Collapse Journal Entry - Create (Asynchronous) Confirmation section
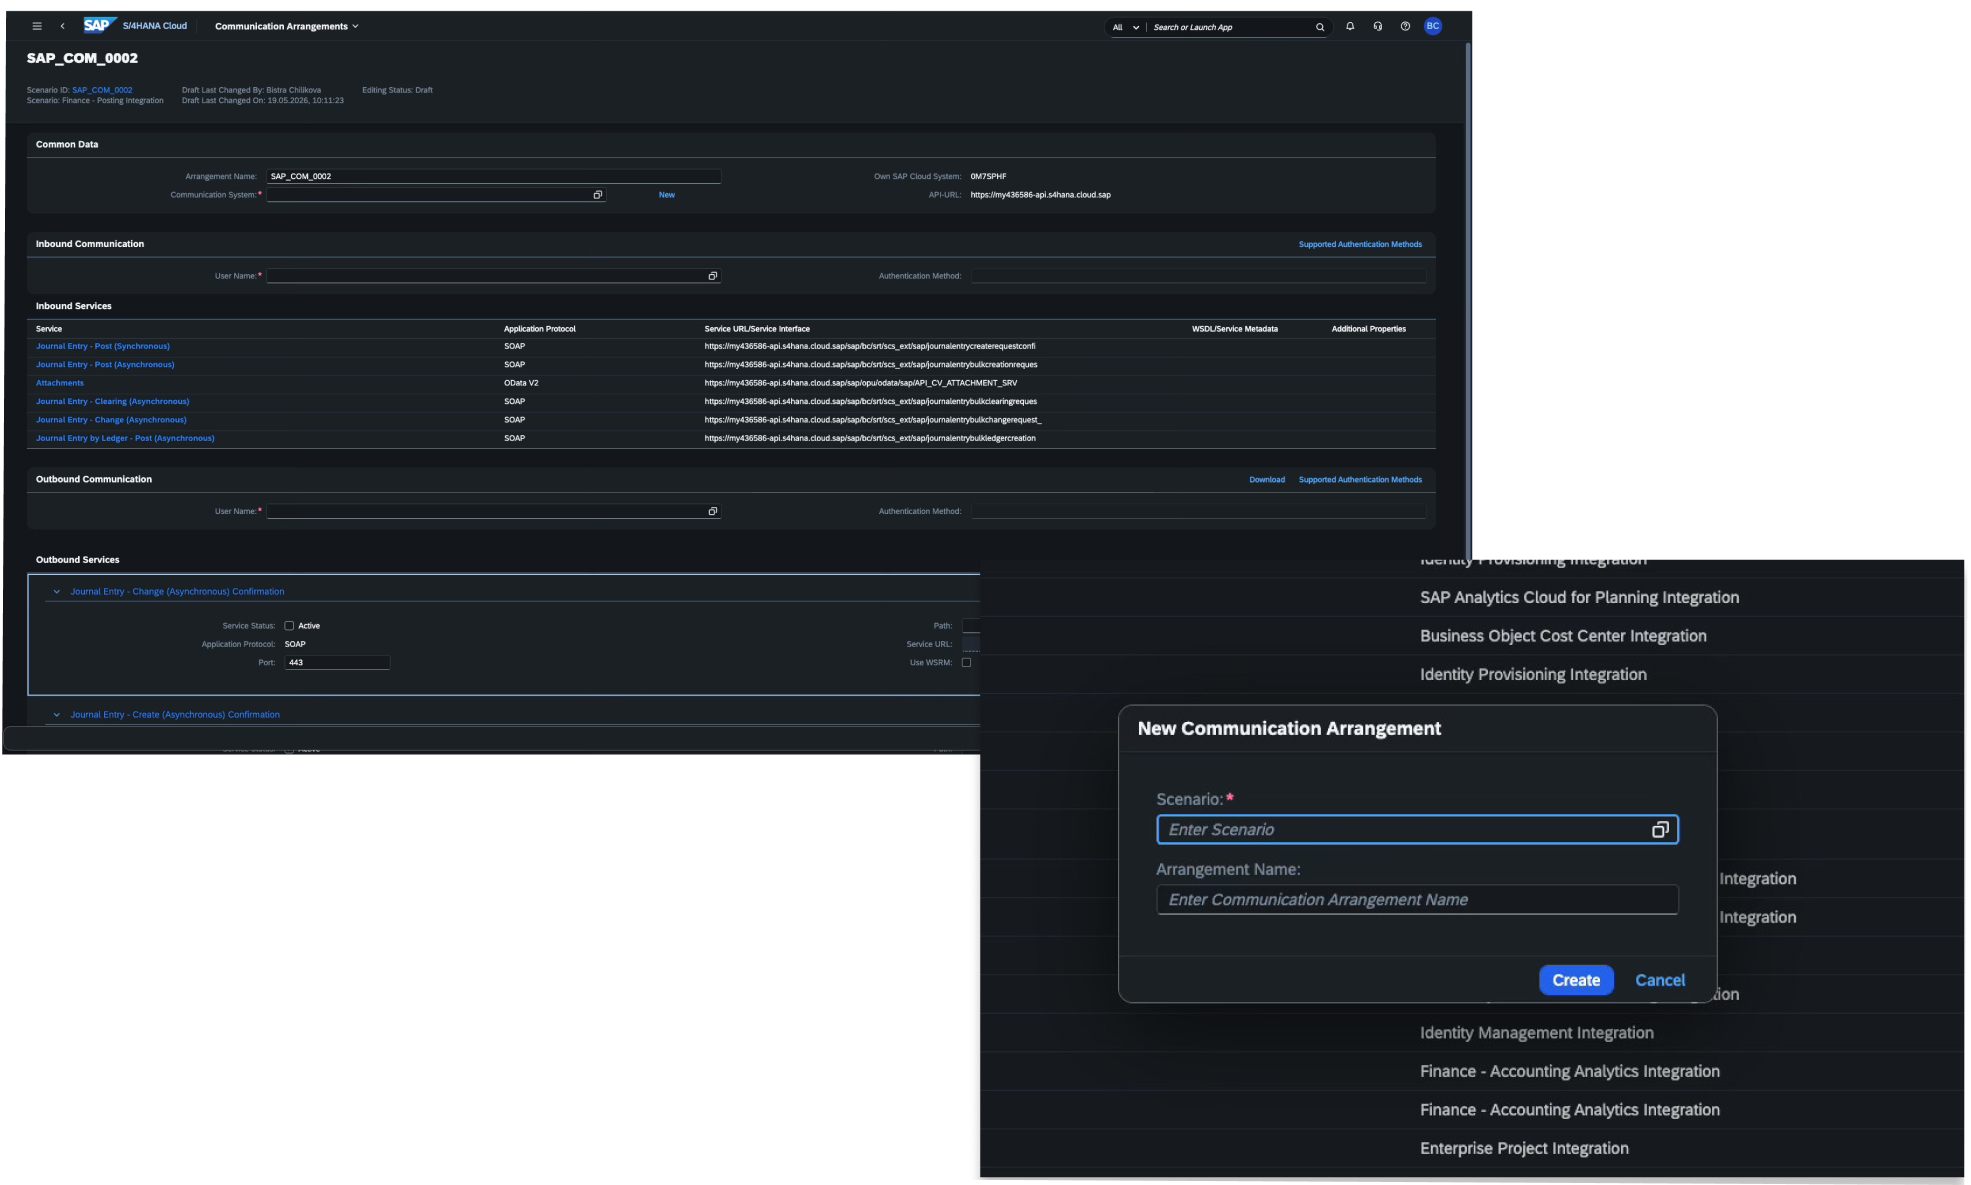Image resolution: width=1971 pixels, height=1185 pixels. tap(56, 715)
